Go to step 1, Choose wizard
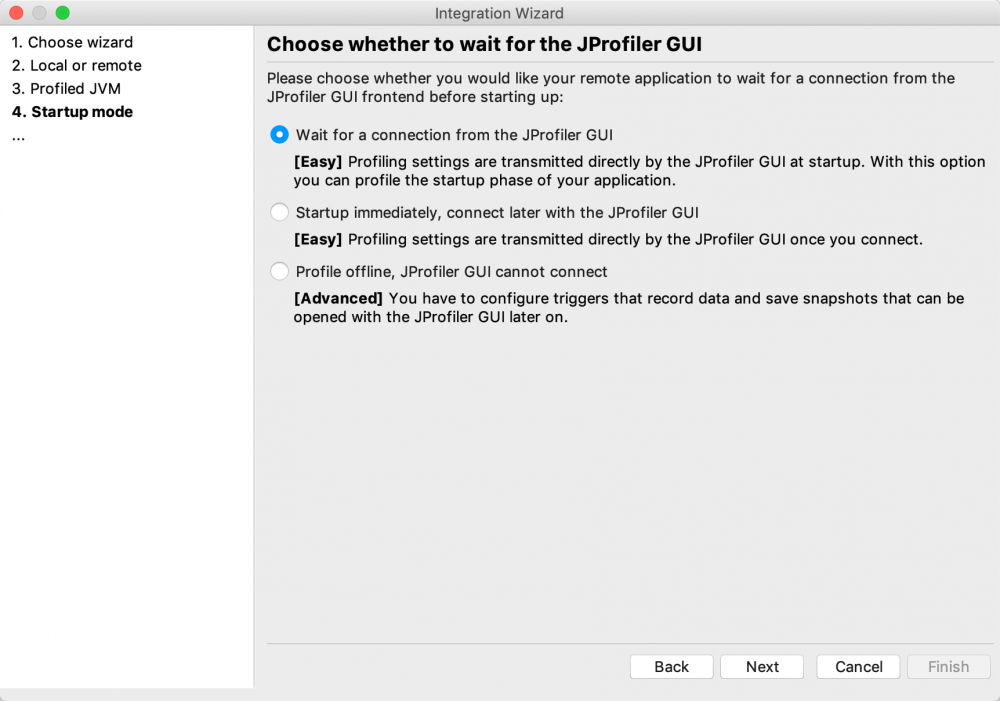 coord(73,42)
